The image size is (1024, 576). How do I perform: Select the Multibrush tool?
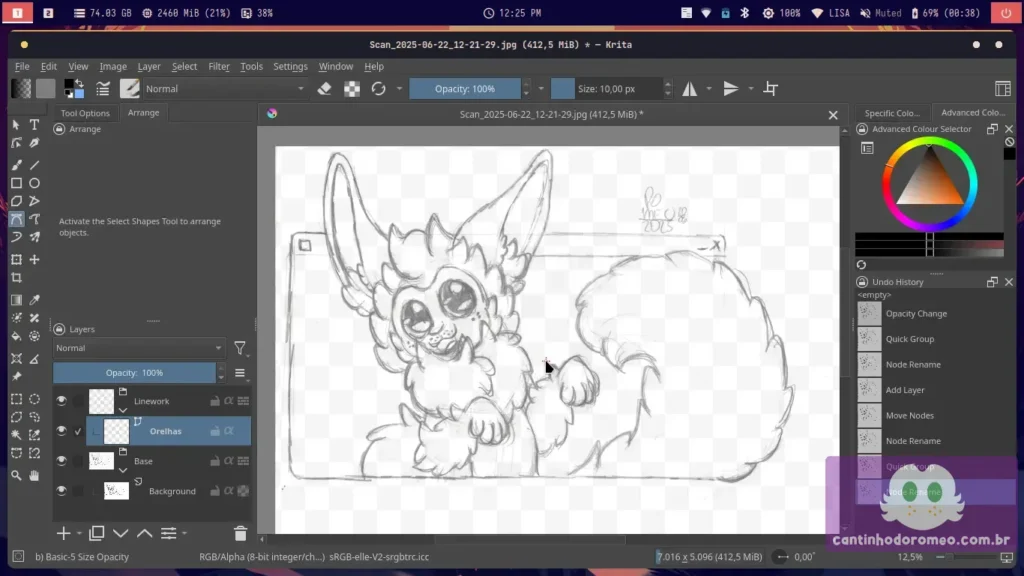click(x=35, y=237)
